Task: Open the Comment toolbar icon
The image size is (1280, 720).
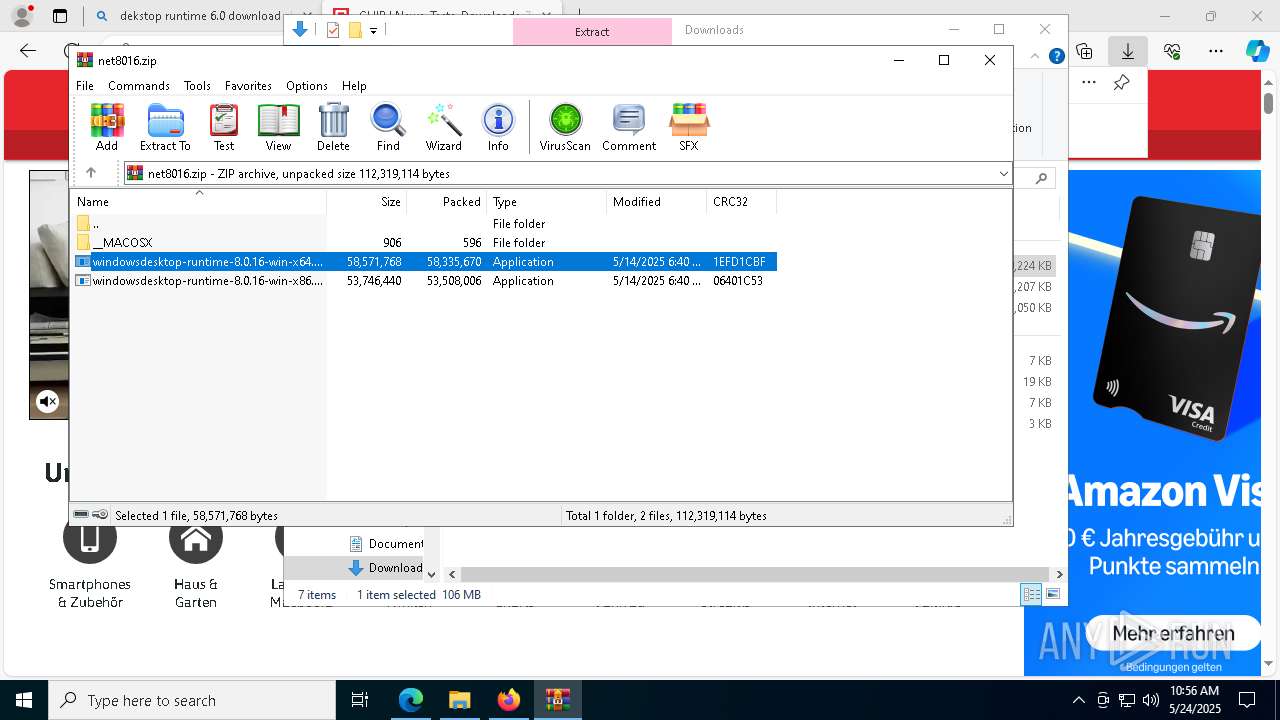Action: pos(629,127)
